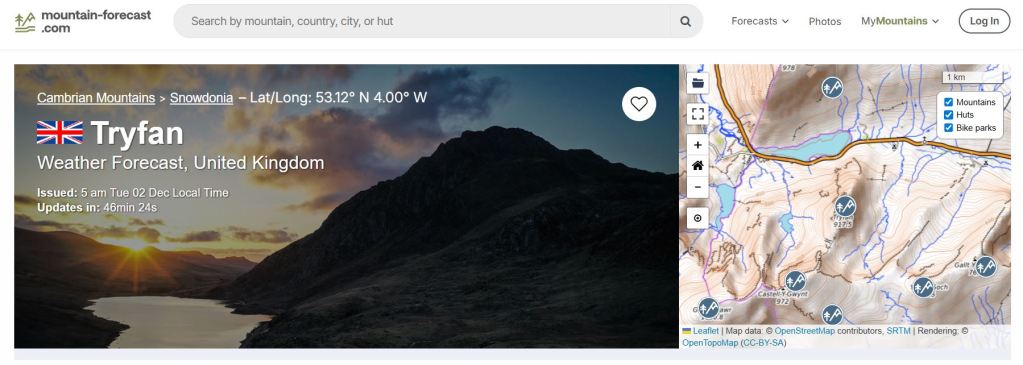The image size is (1023, 365).
Task: Open the SRTM attribution link
Action: pos(898,331)
